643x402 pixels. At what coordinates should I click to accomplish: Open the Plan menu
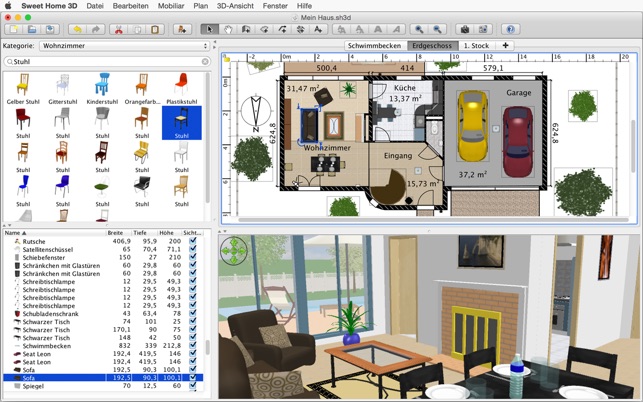[201, 6]
